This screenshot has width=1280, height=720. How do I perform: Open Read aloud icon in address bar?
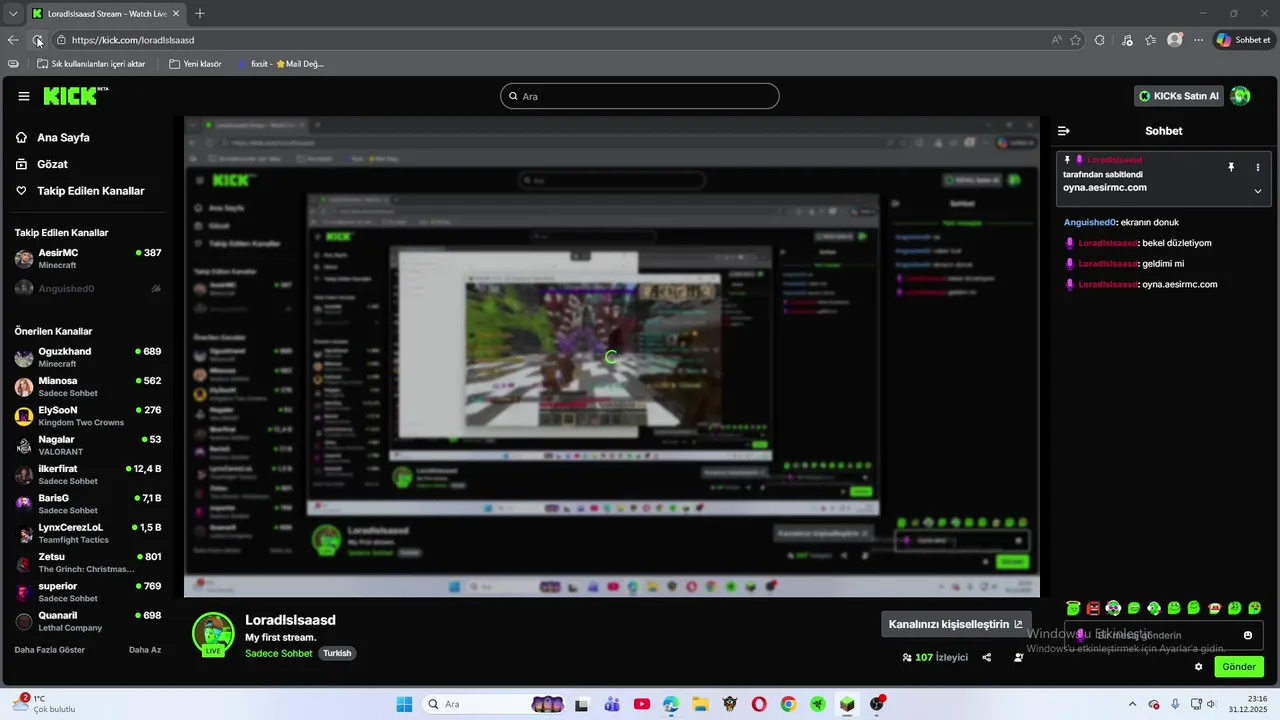click(1056, 40)
